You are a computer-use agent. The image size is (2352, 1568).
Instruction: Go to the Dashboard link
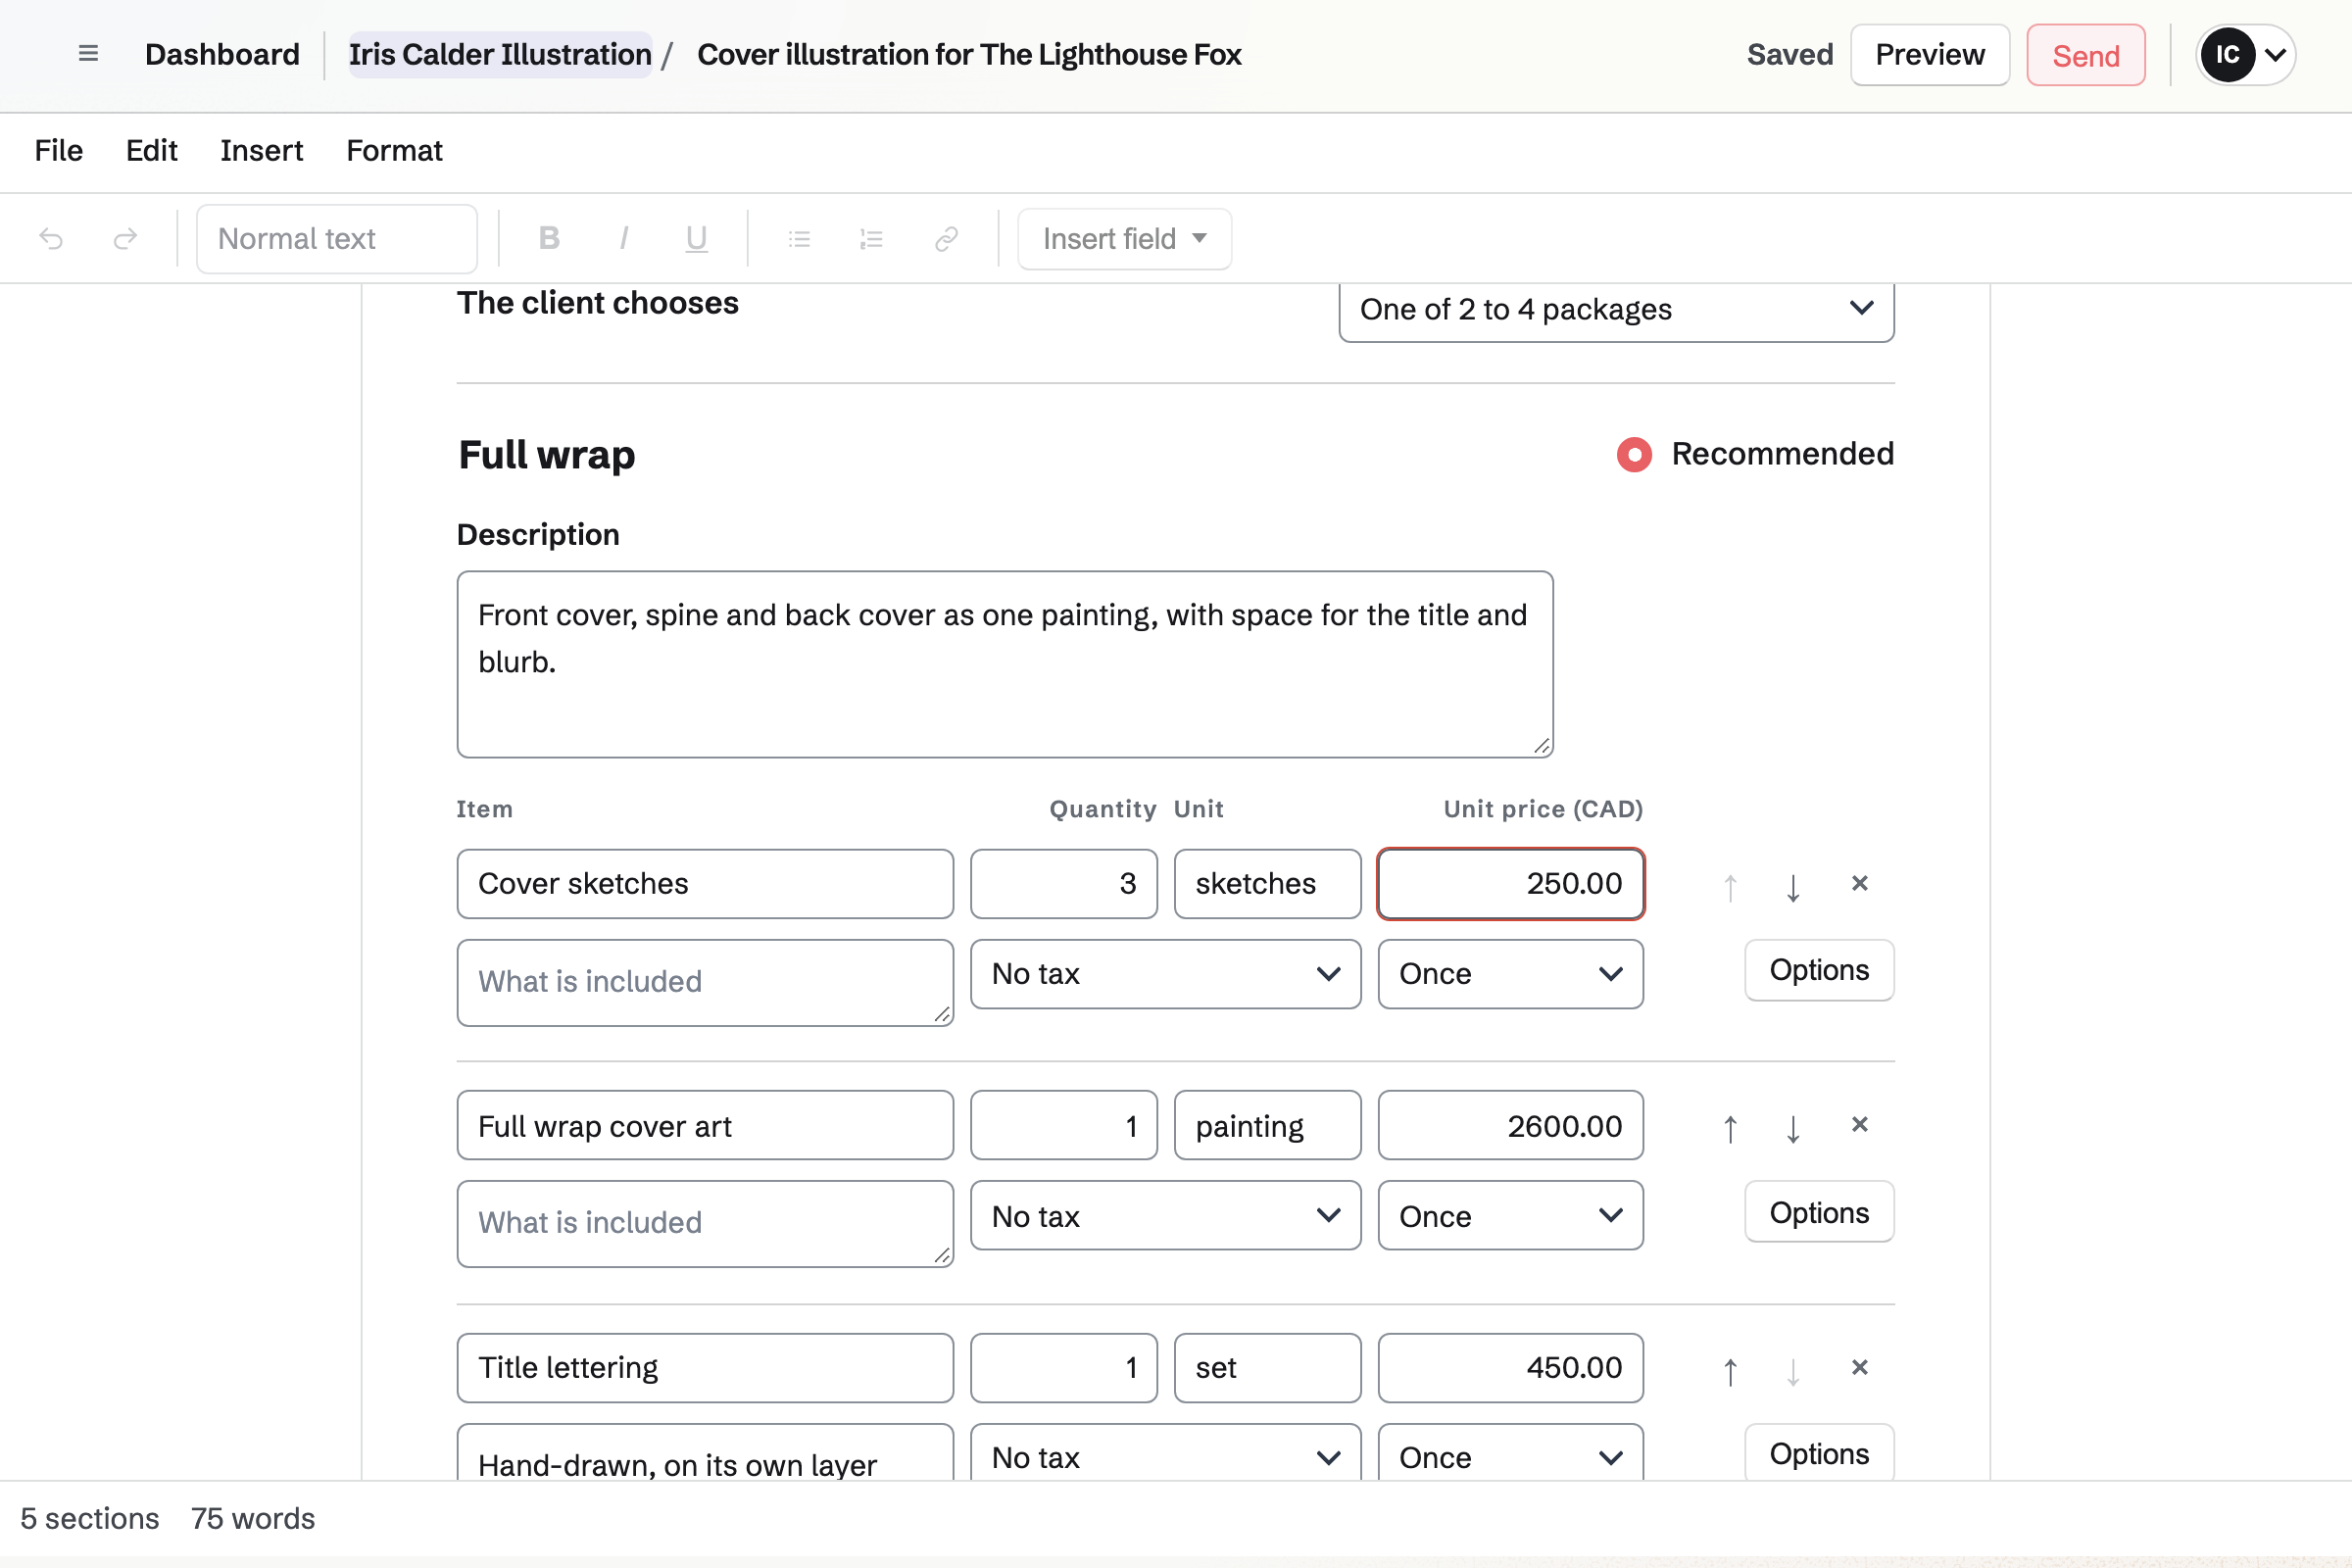(x=222, y=54)
